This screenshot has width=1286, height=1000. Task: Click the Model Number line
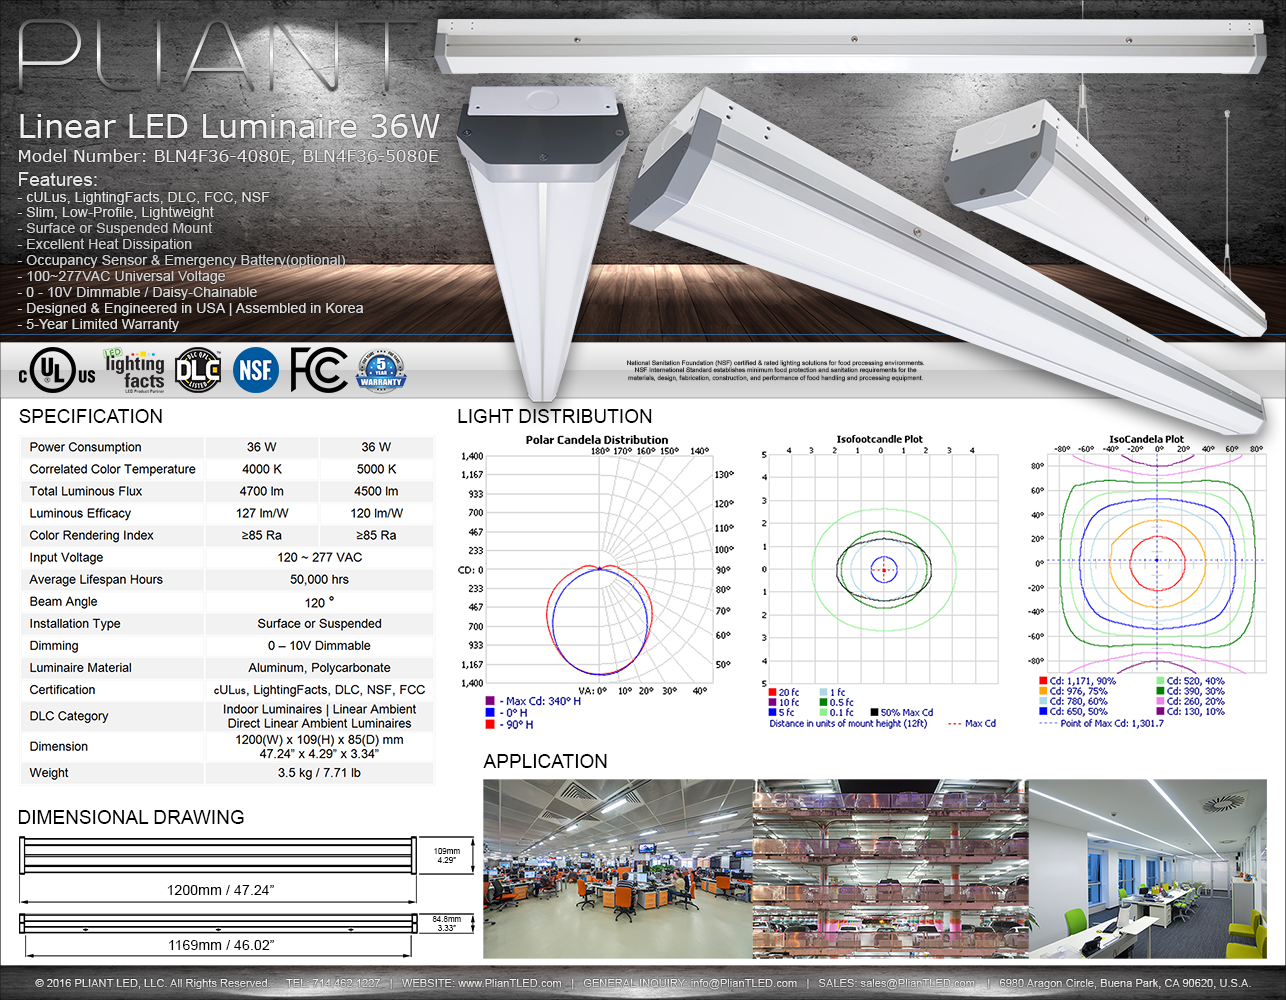(x=228, y=156)
